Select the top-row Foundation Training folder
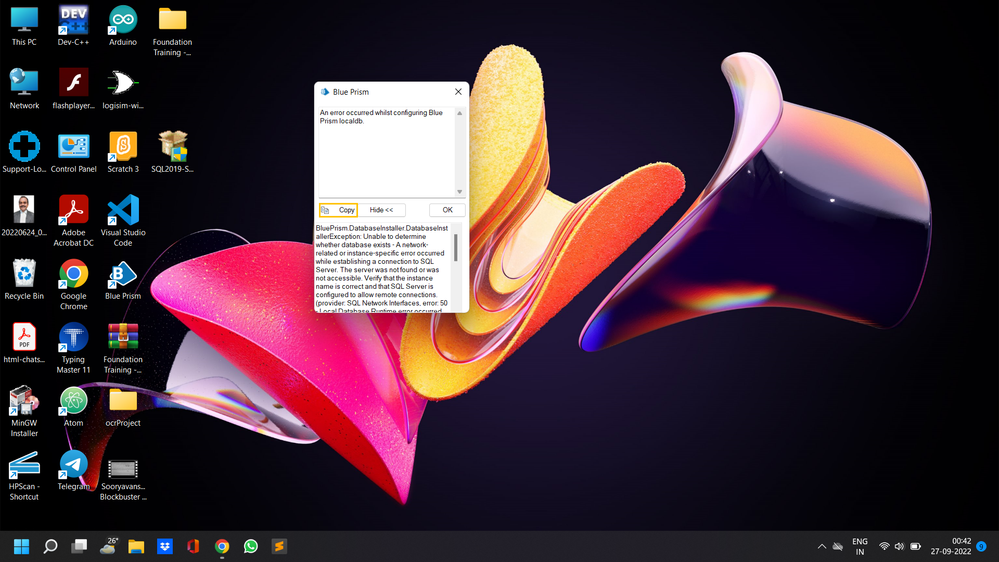999x562 pixels. coord(172,31)
